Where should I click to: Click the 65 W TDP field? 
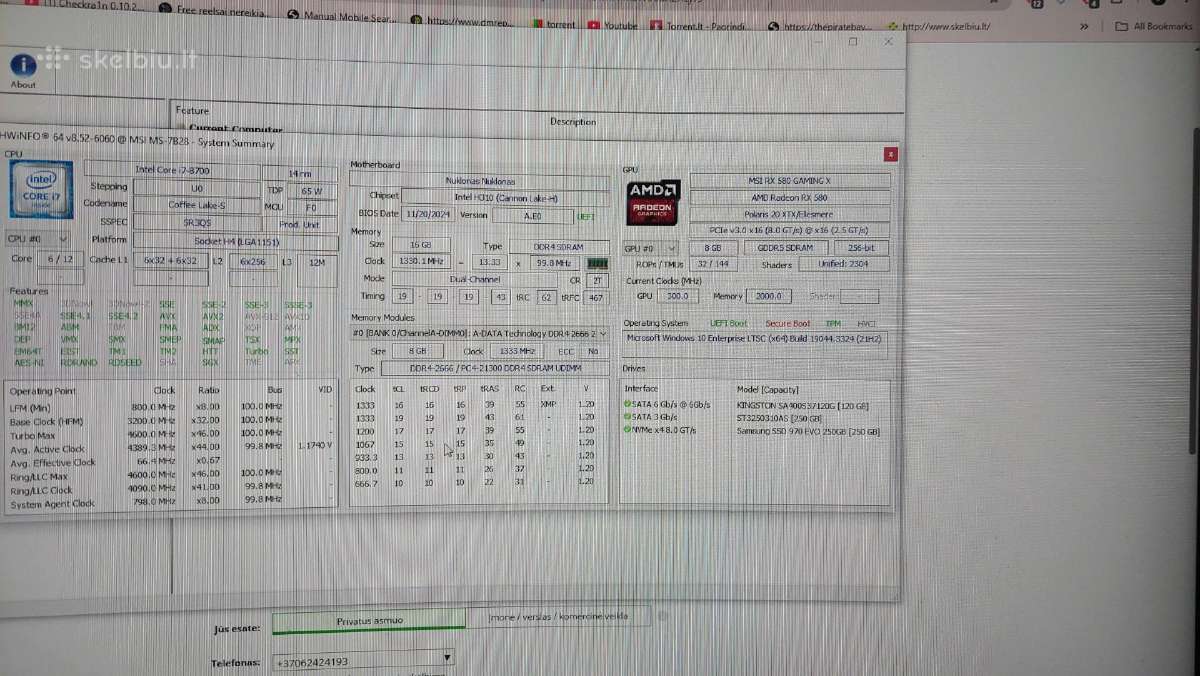pyautogui.click(x=311, y=189)
